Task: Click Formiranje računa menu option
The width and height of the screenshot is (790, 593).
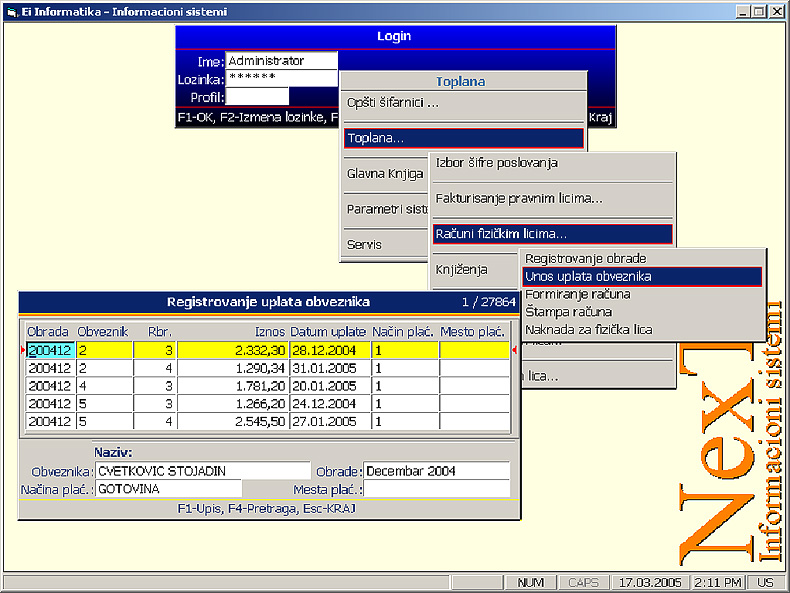Action: point(577,294)
